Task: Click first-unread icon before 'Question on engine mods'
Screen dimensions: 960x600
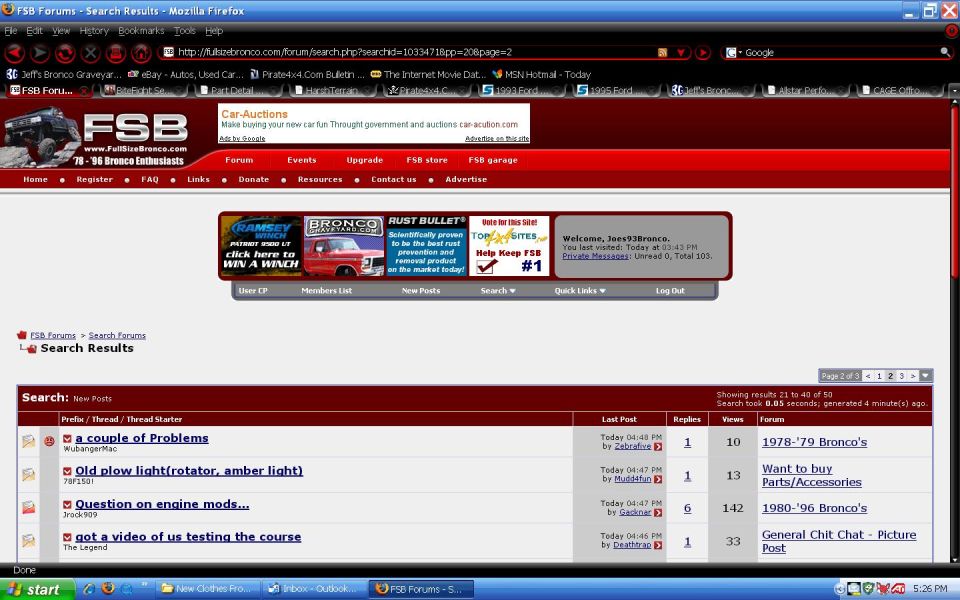Action: point(67,505)
